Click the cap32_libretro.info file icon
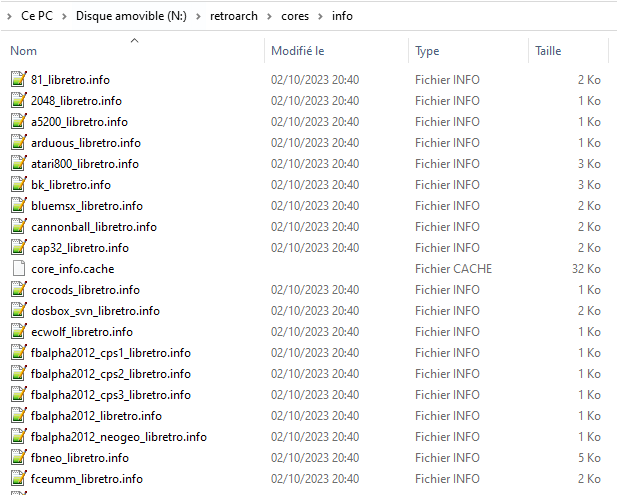 (18, 247)
